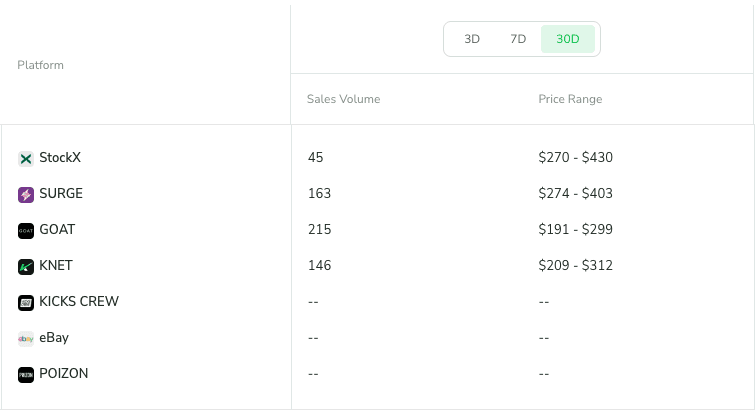Click the Price Range column header
The height and width of the screenshot is (411, 755).
point(570,99)
